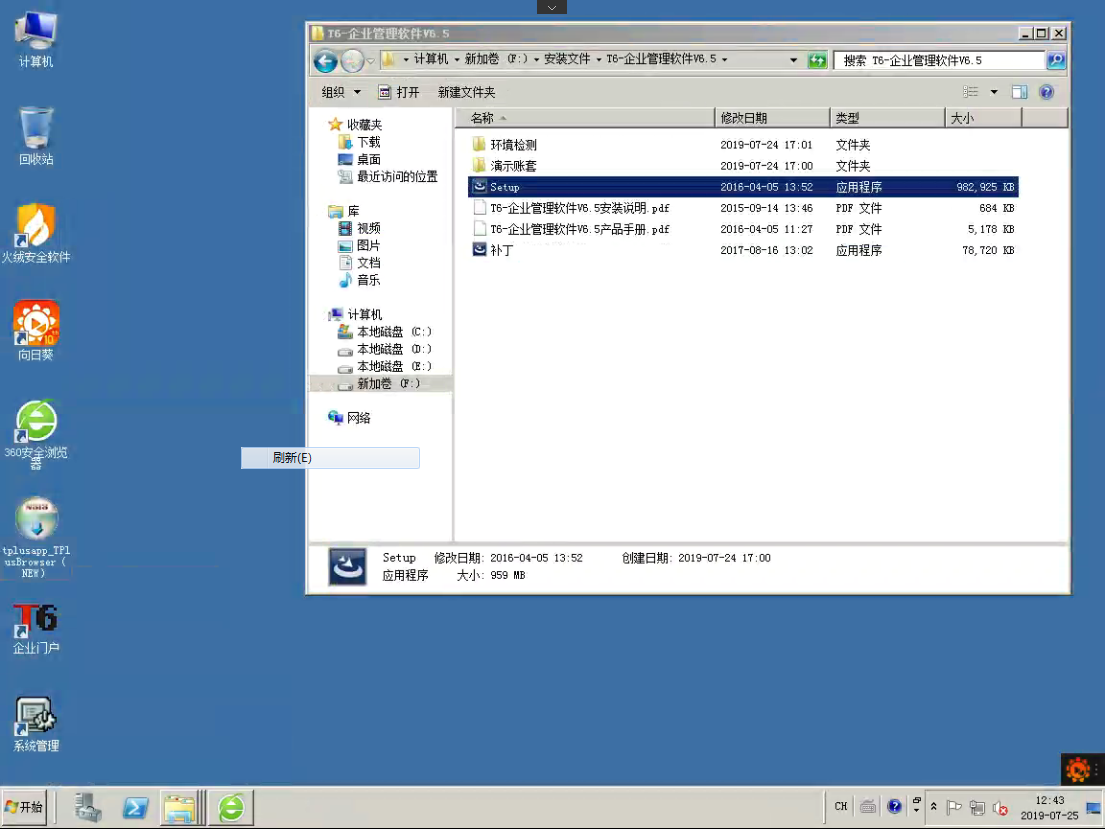Click 刷新(E) in the context menu
1105x829 pixels.
(331, 458)
